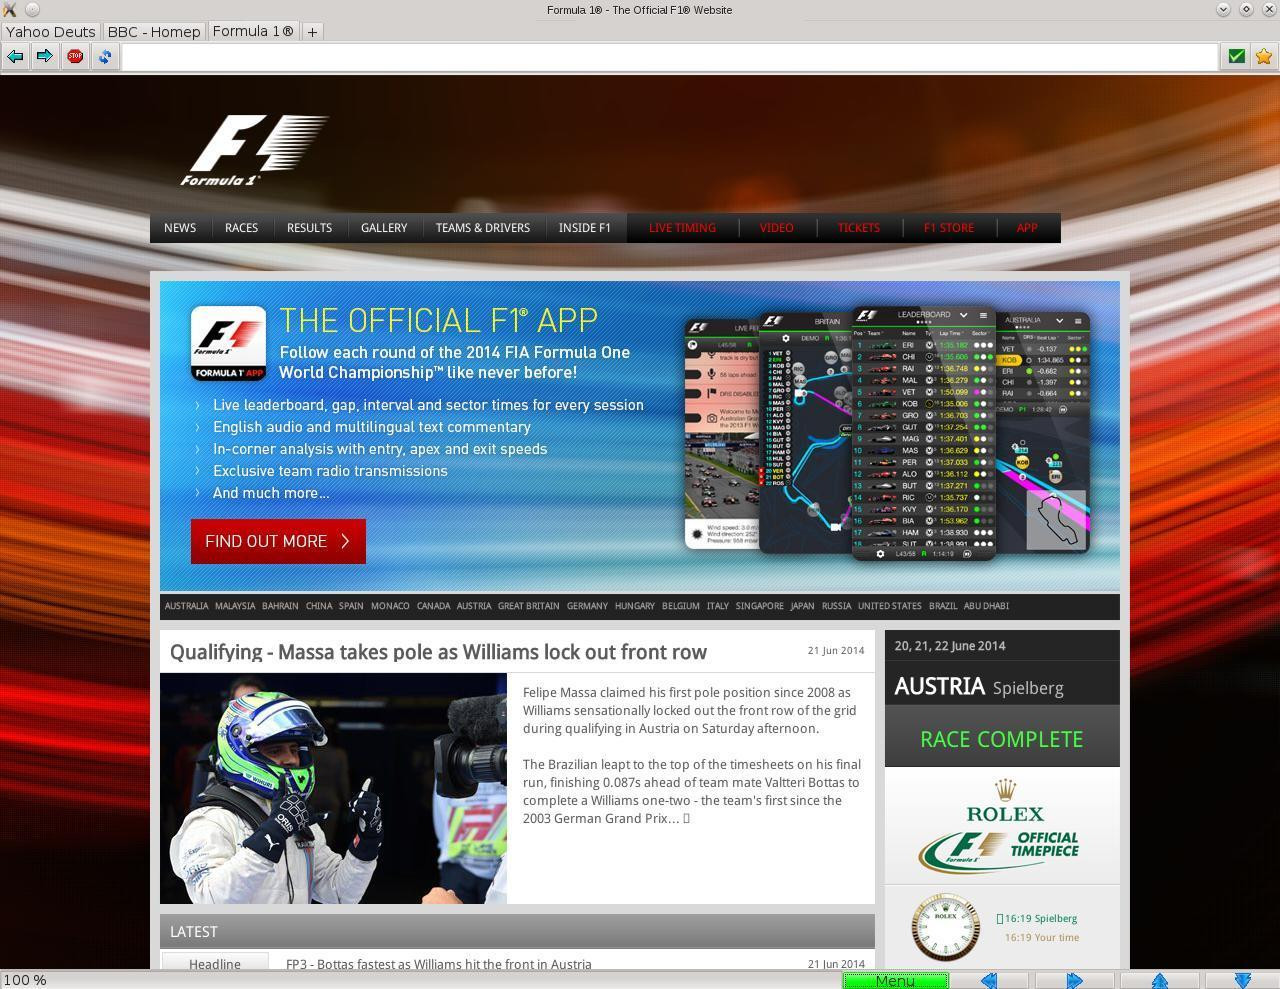Switch to the BBC - Homep tab
1280x989 pixels.
(x=154, y=32)
